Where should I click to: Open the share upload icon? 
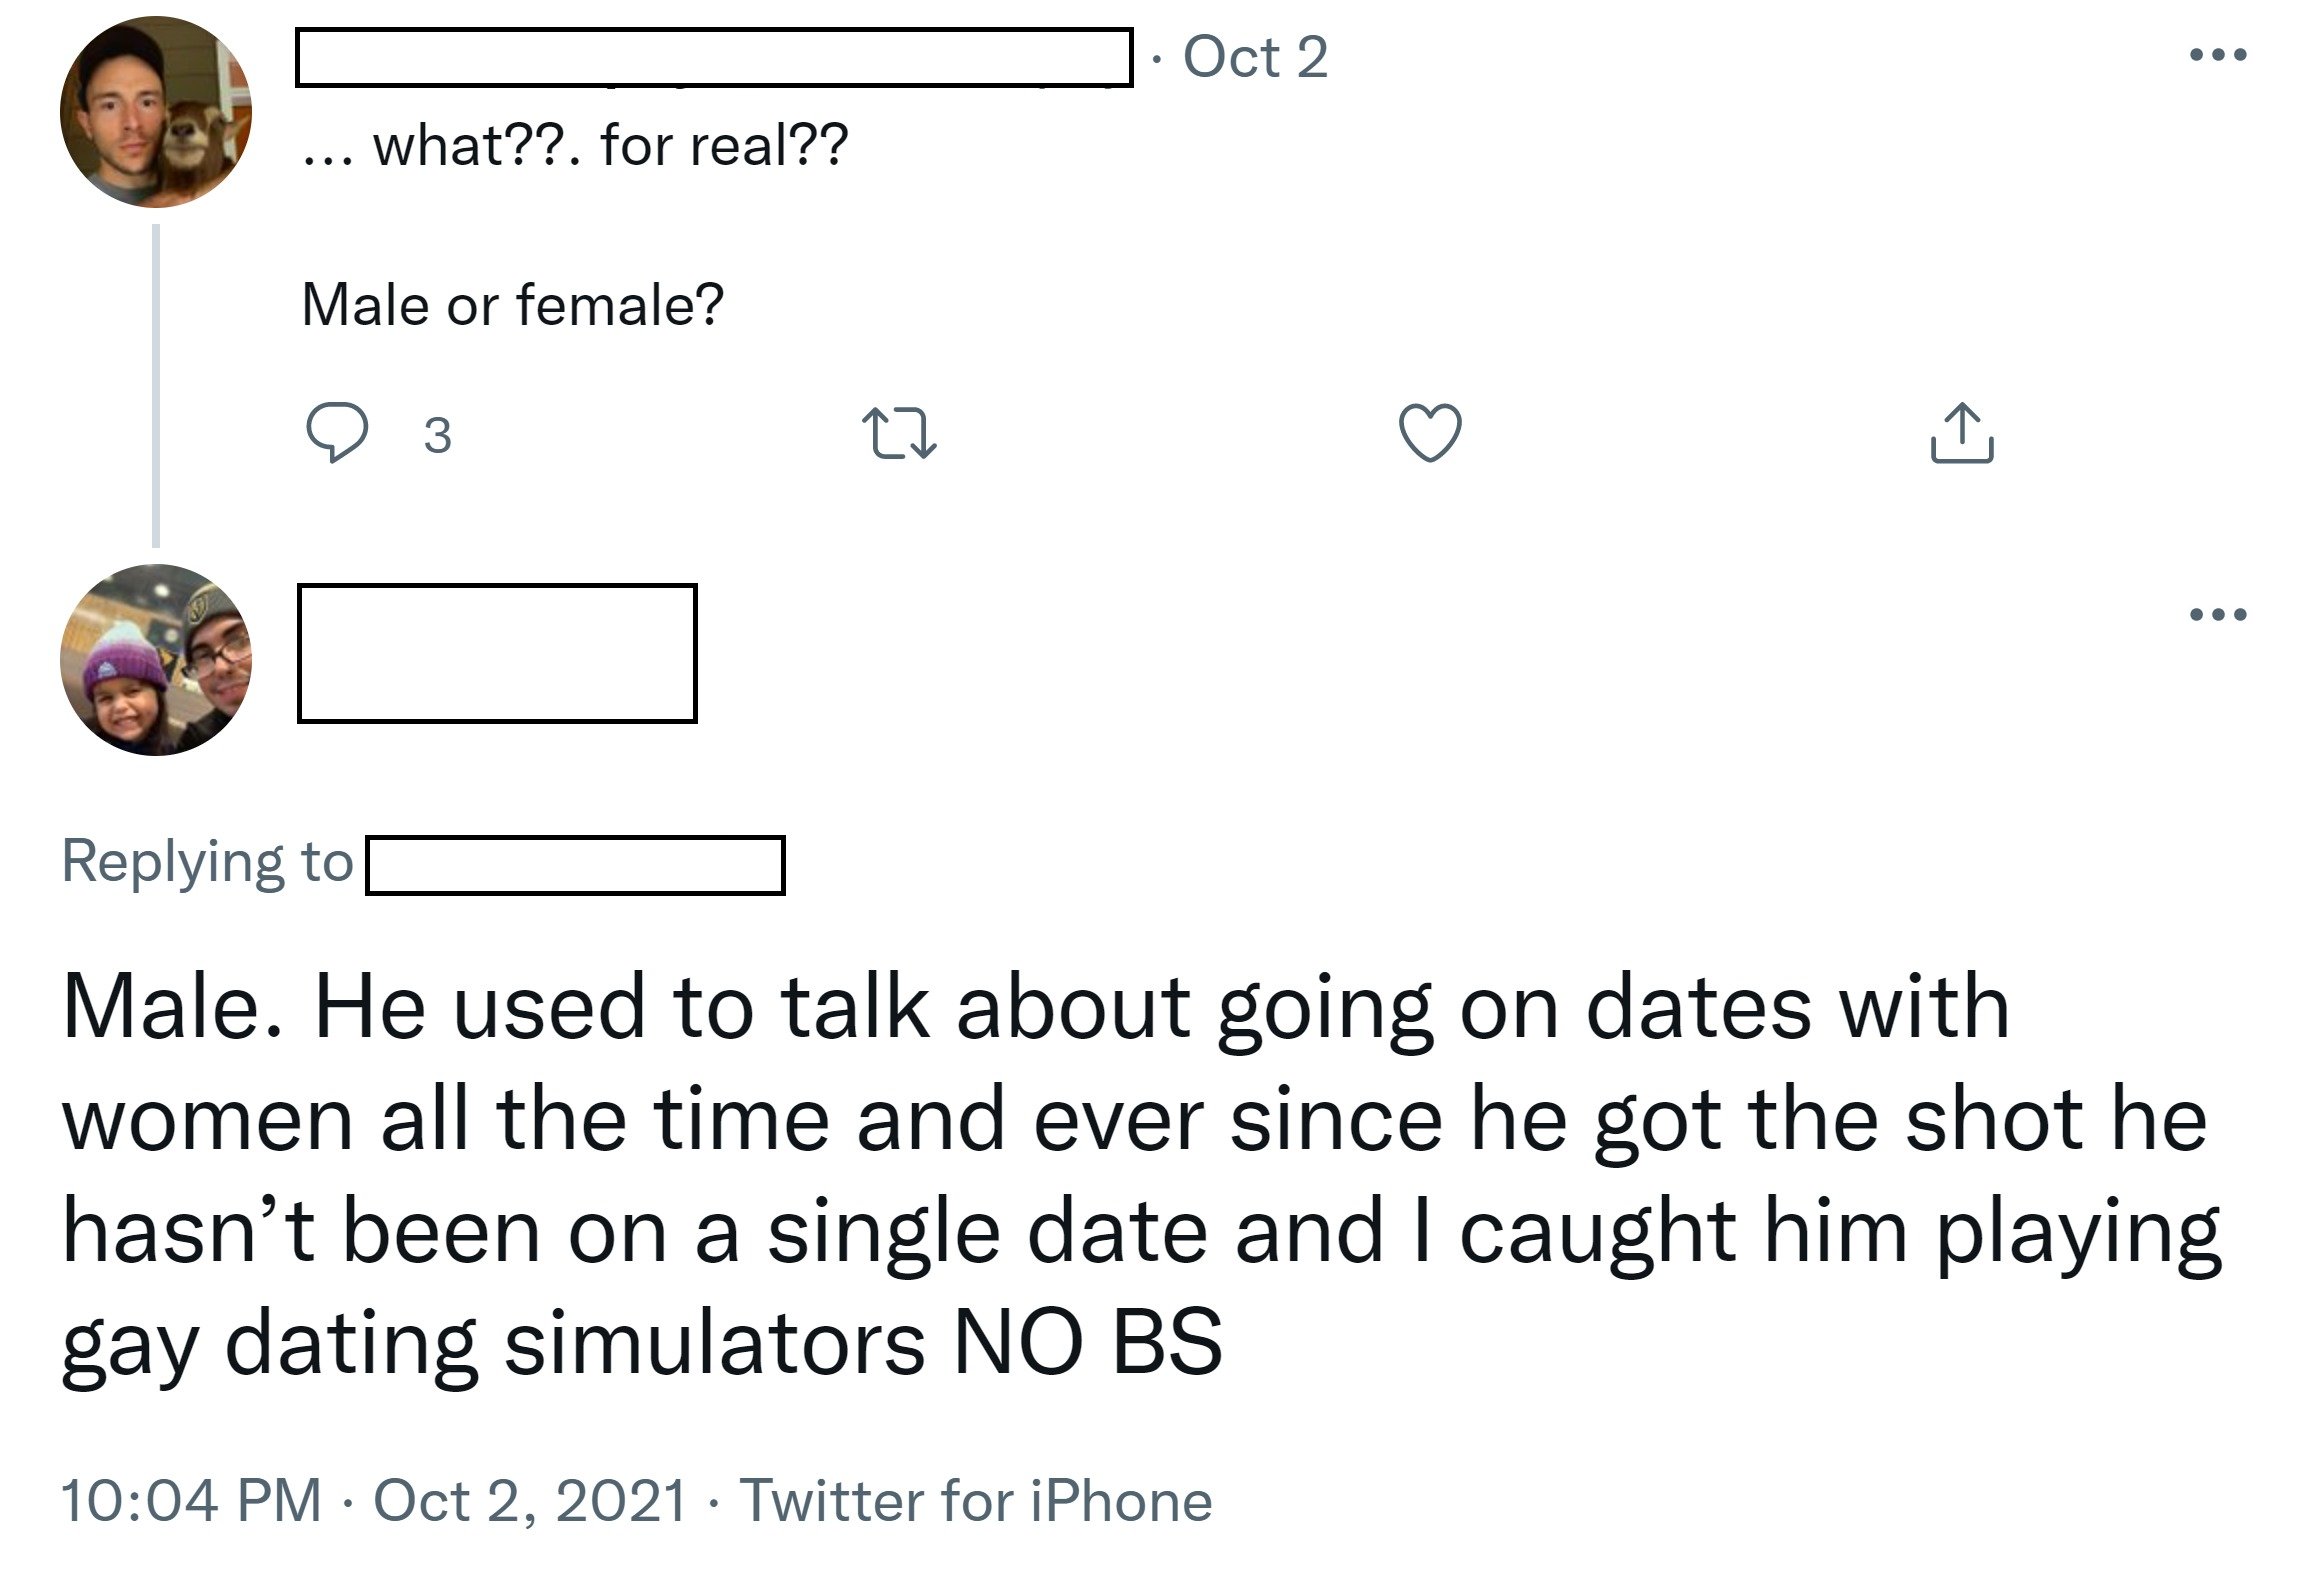[1961, 432]
